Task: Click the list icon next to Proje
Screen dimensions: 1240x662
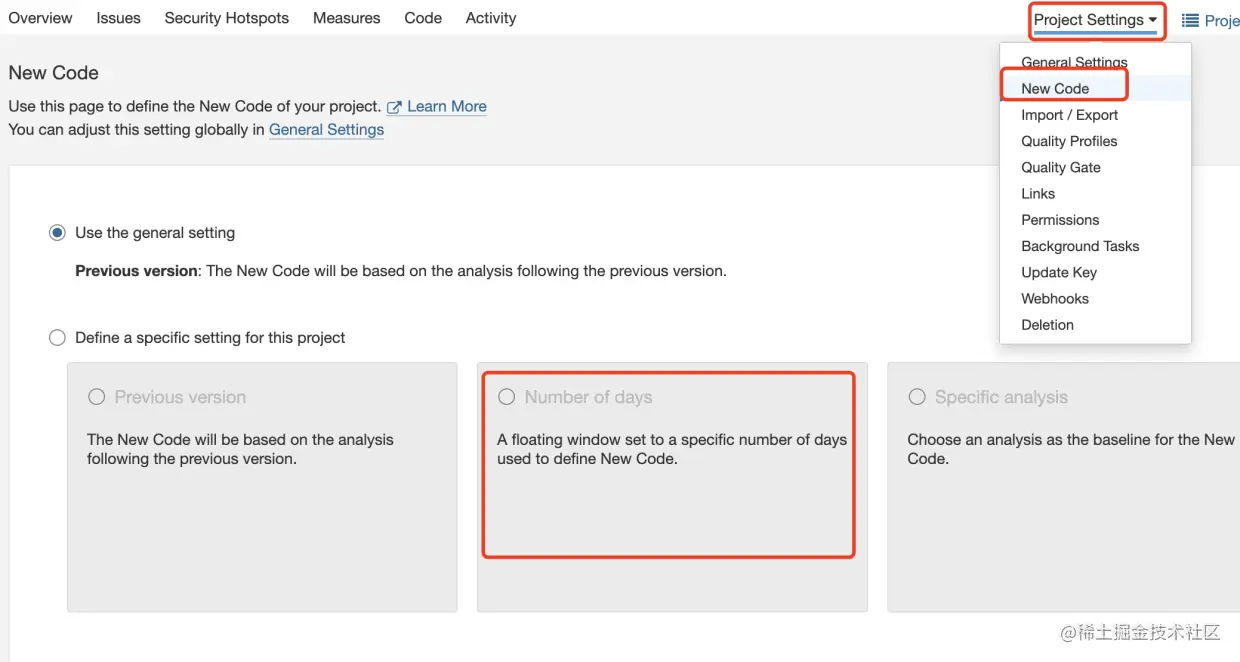Action: (1190, 20)
